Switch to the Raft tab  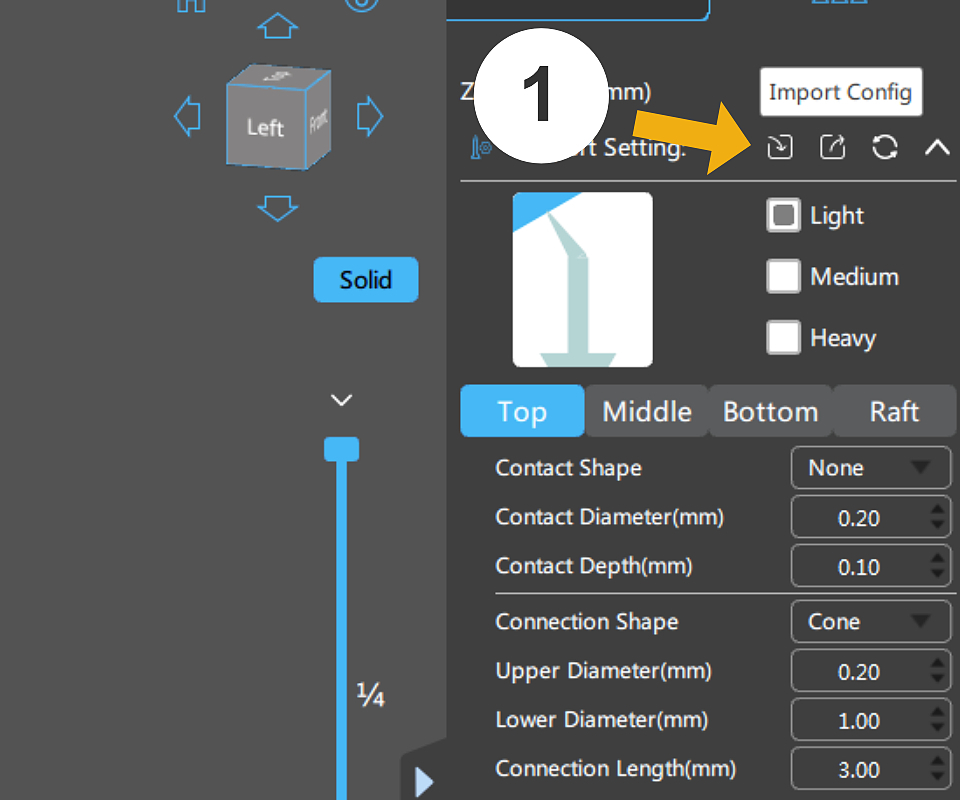tap(894, 412)
